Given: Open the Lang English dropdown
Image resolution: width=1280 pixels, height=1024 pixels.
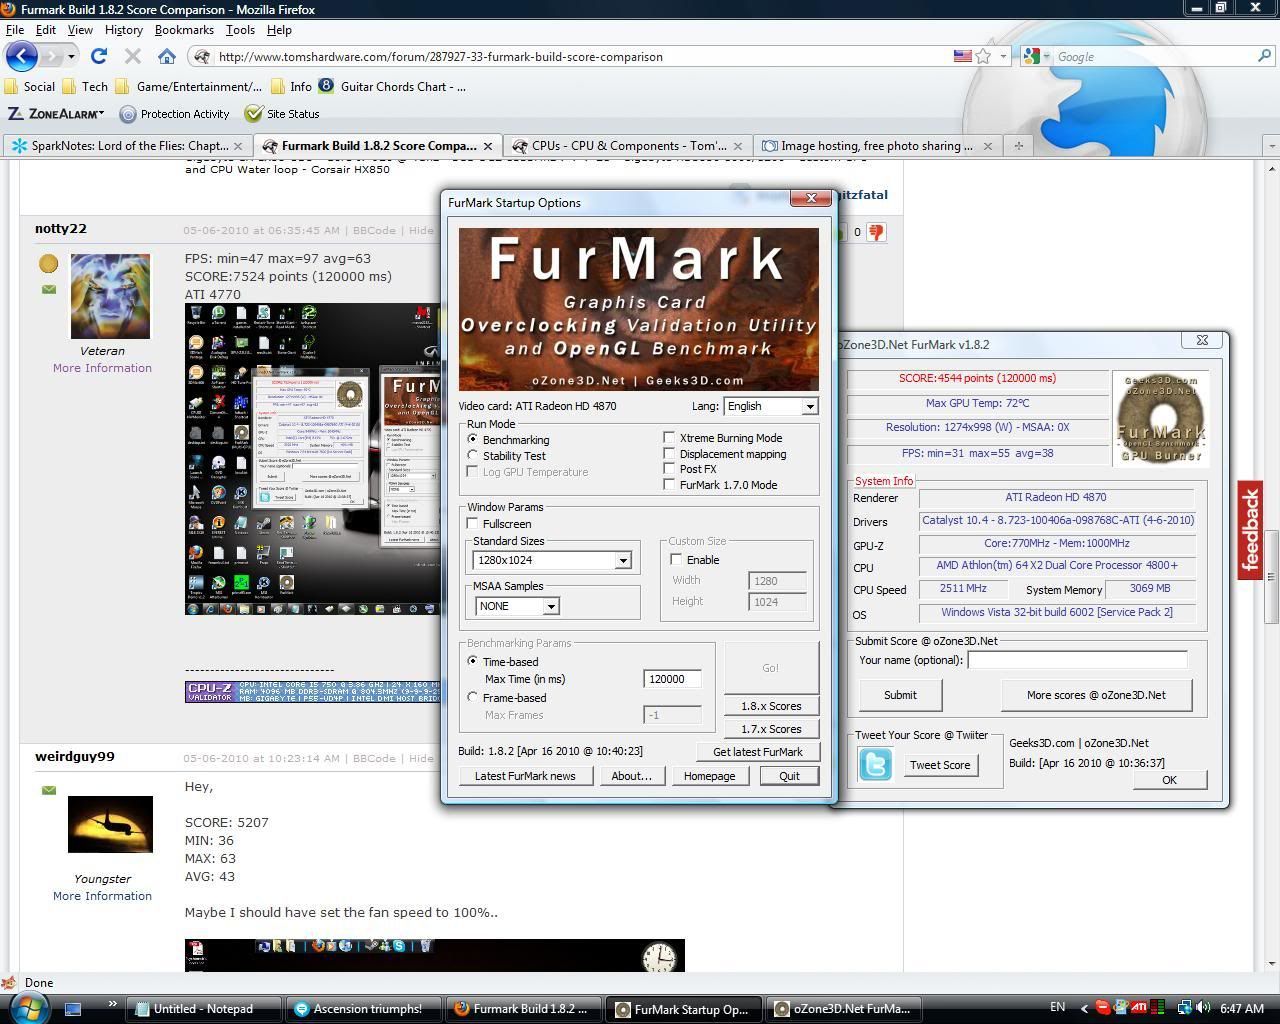Looking at the screenshot, I should click(770, 406).
